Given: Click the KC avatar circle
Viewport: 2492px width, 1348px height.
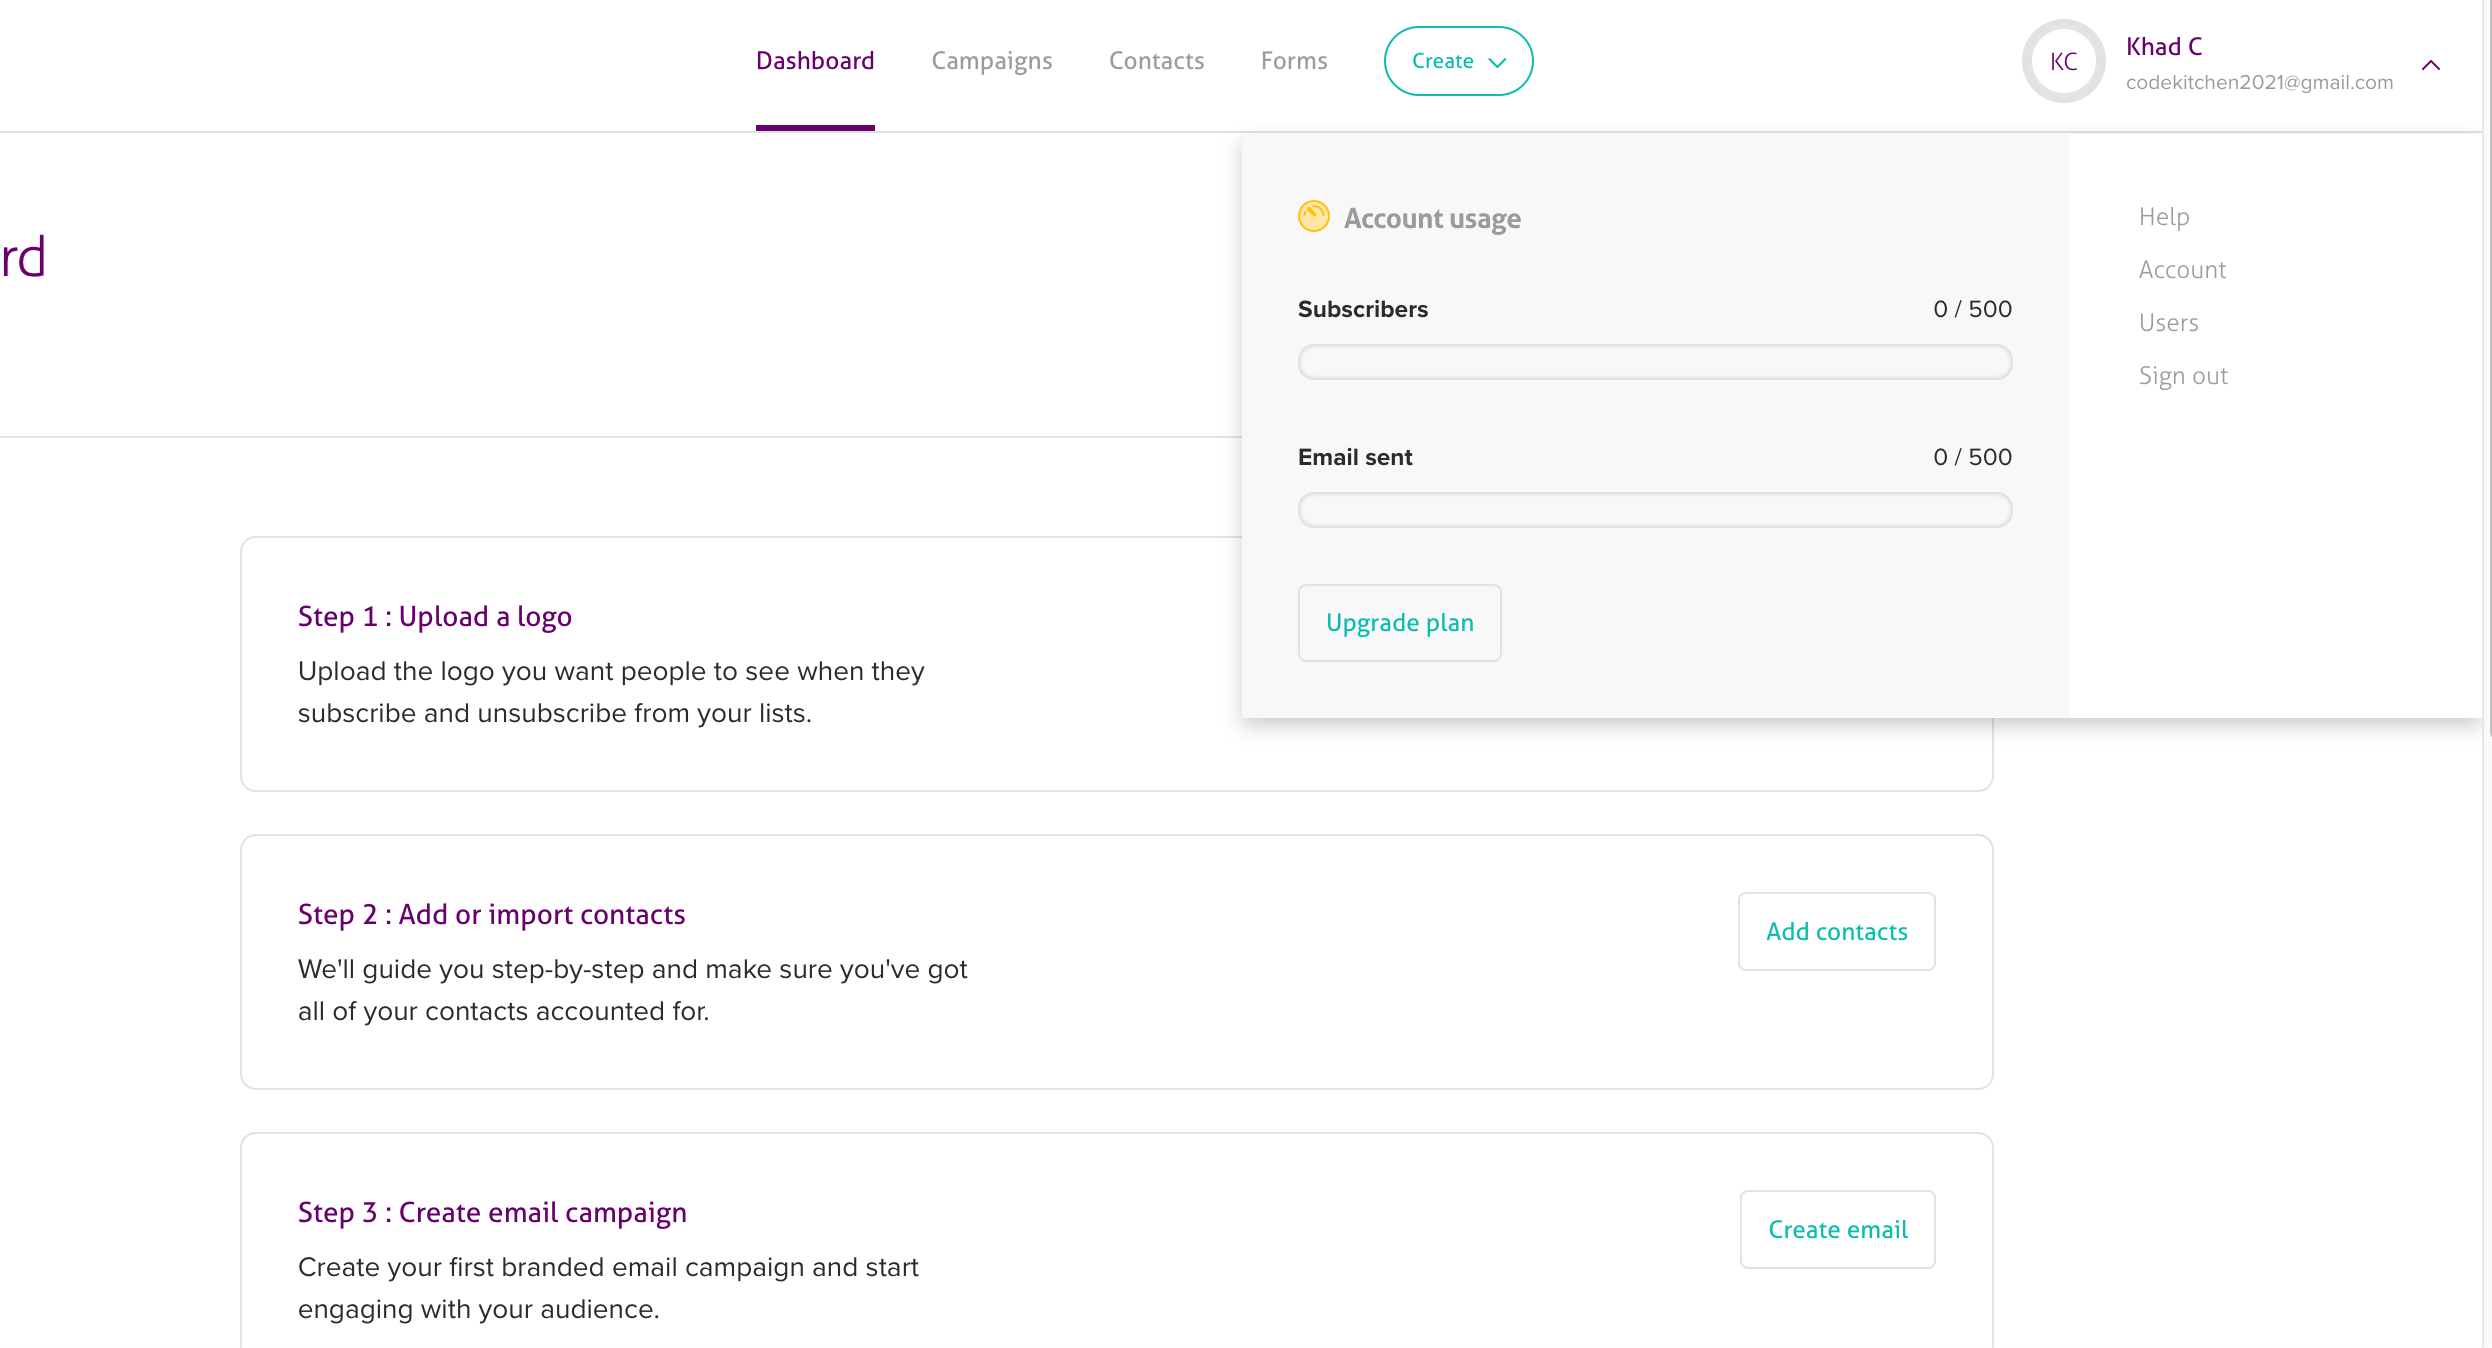Looking at the screenshot, I should click(x=2063, y=62).
